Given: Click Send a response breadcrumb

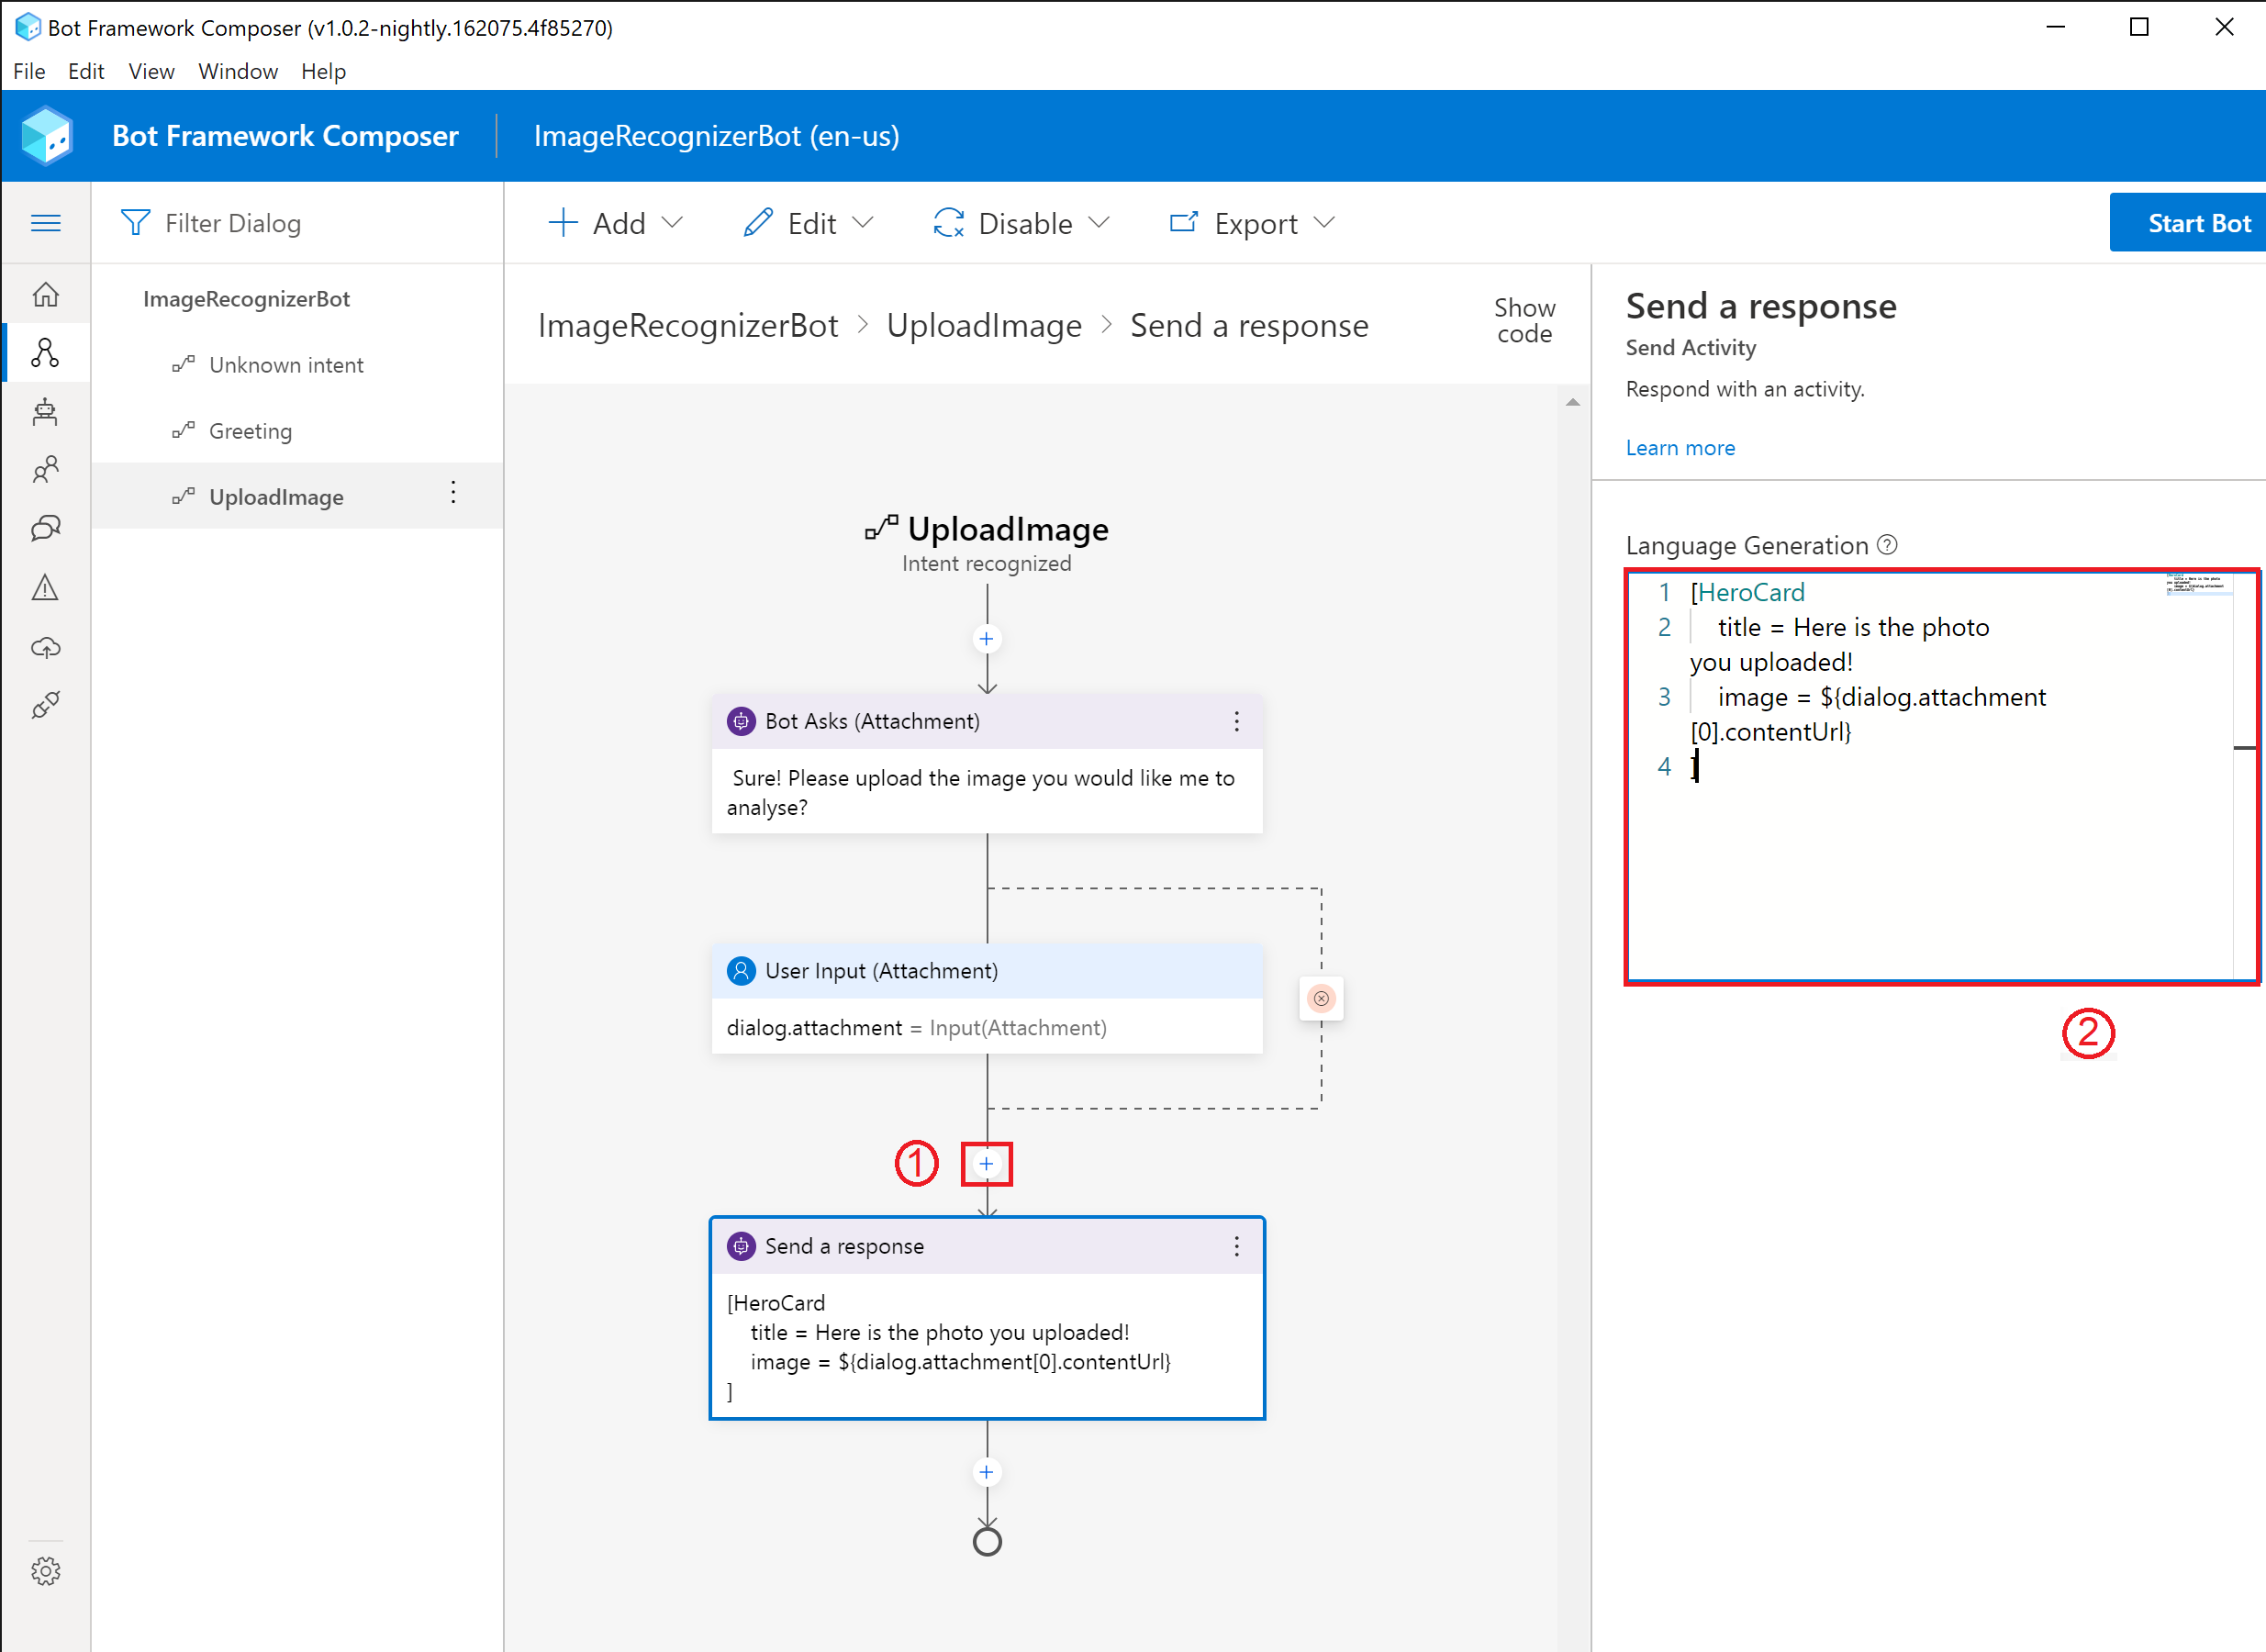Looking at the screenshot, I should pos(1249,326).
